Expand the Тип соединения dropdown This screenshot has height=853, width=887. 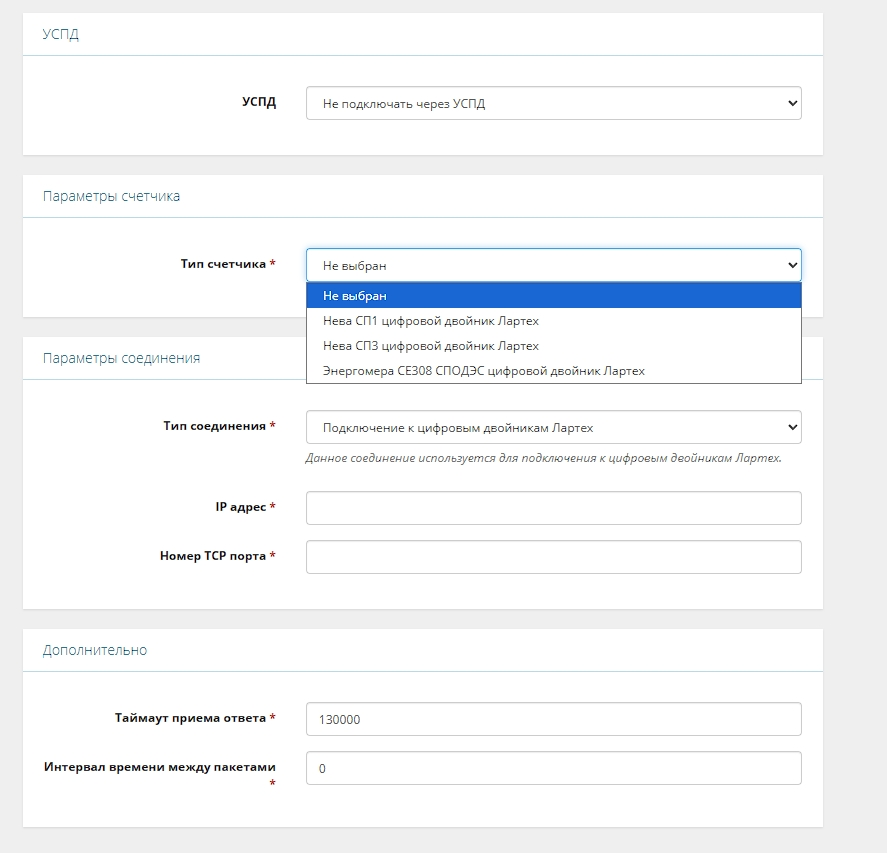[x=553, y=427]
